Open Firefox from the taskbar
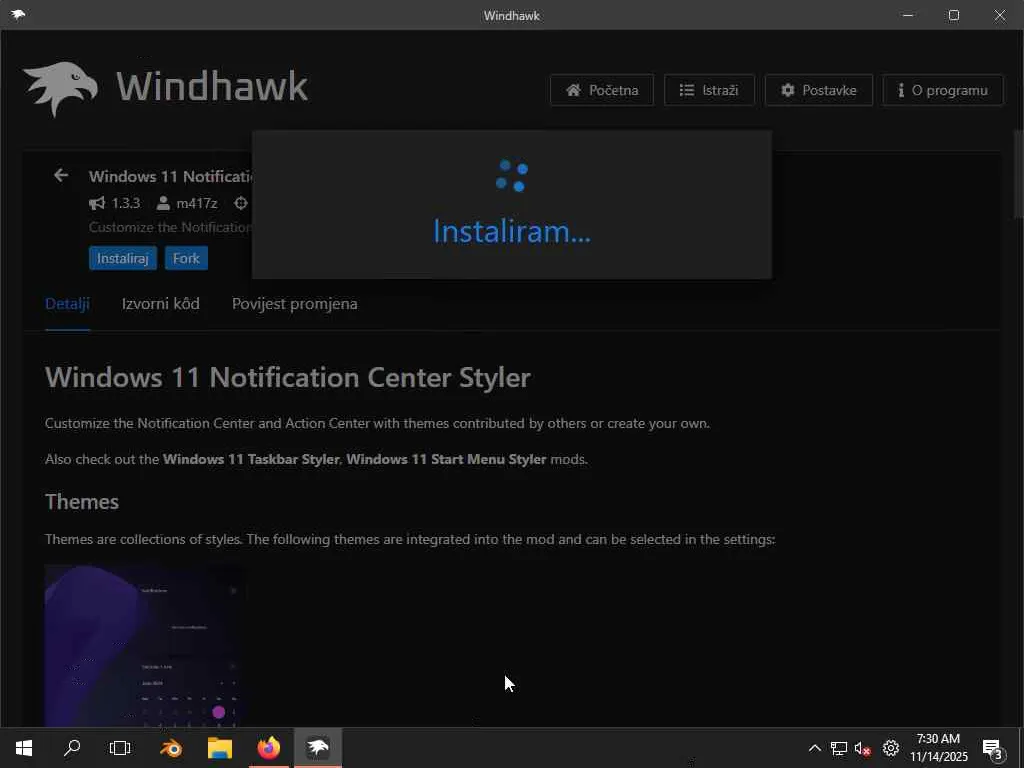Viewport: 1024px width, 768px height. pos(268,748)
